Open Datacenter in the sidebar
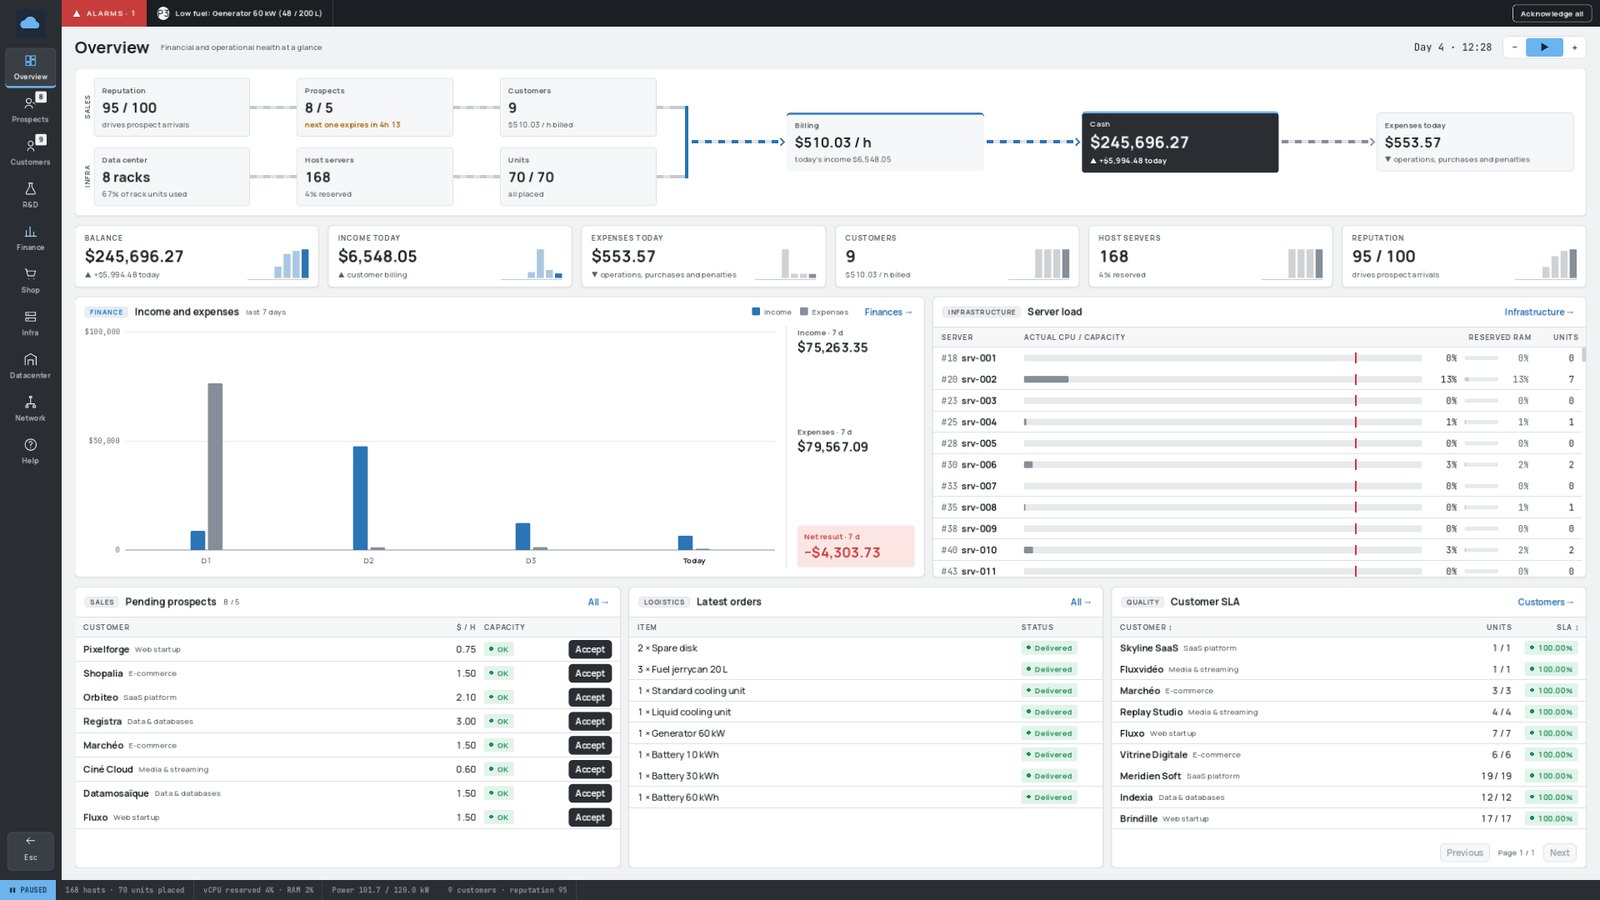This screenshot has height=900, width=1600. 30,366
